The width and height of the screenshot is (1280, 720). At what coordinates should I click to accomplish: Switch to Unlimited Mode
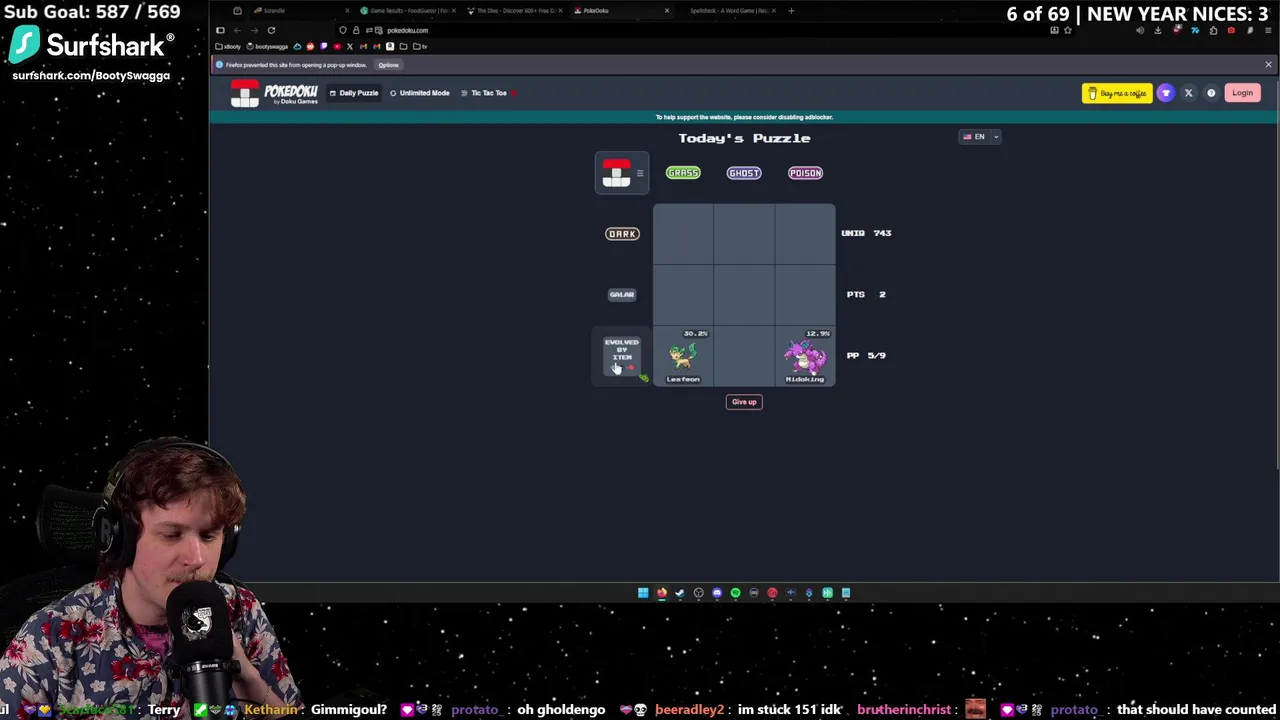420,93
